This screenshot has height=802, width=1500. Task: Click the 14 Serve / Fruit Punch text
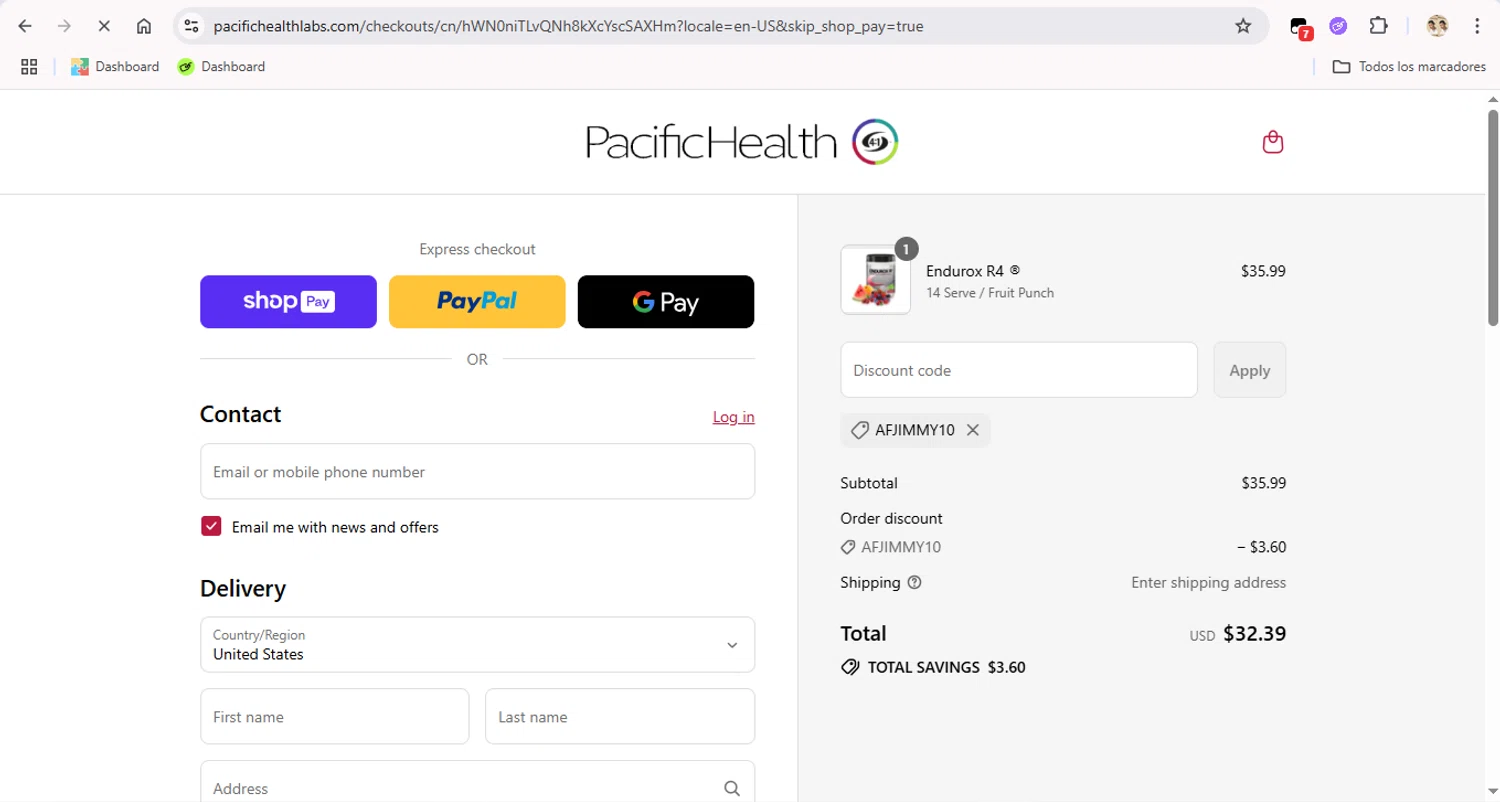[990, 293]
